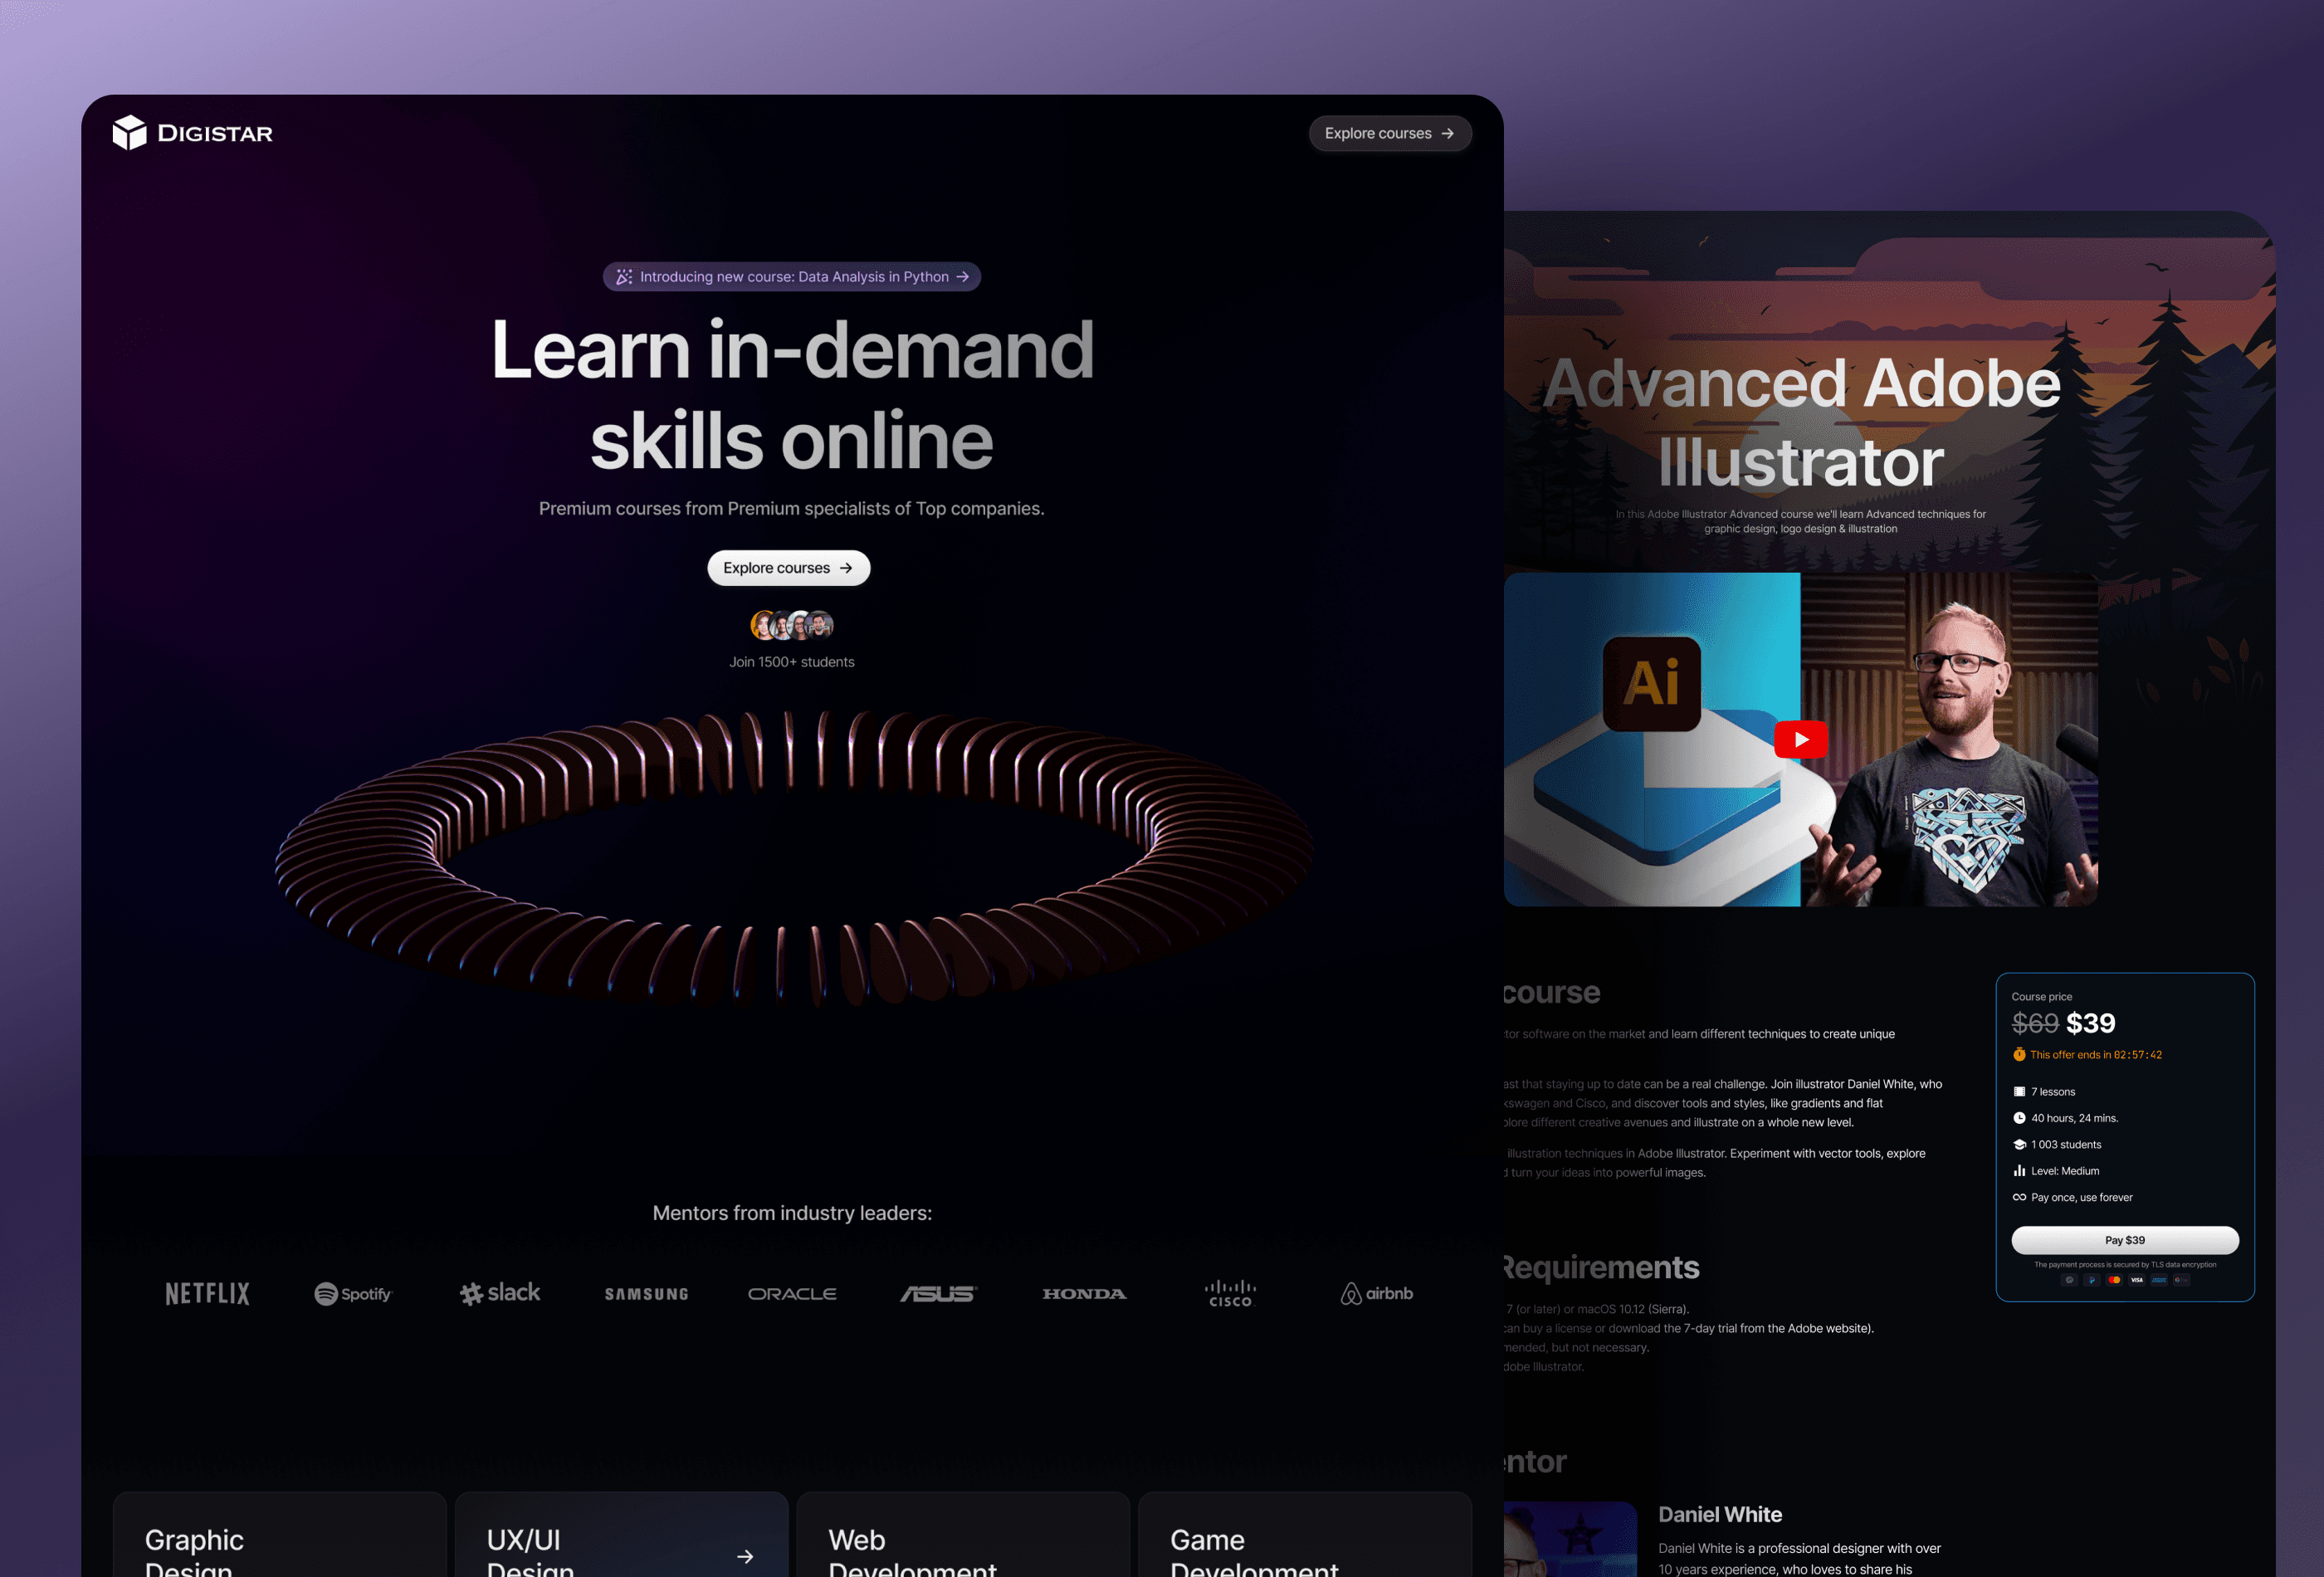Screen dimensions: 2324x1577
Task: Play the Adobe Illustrator course video
Action: click(1801, 740)
